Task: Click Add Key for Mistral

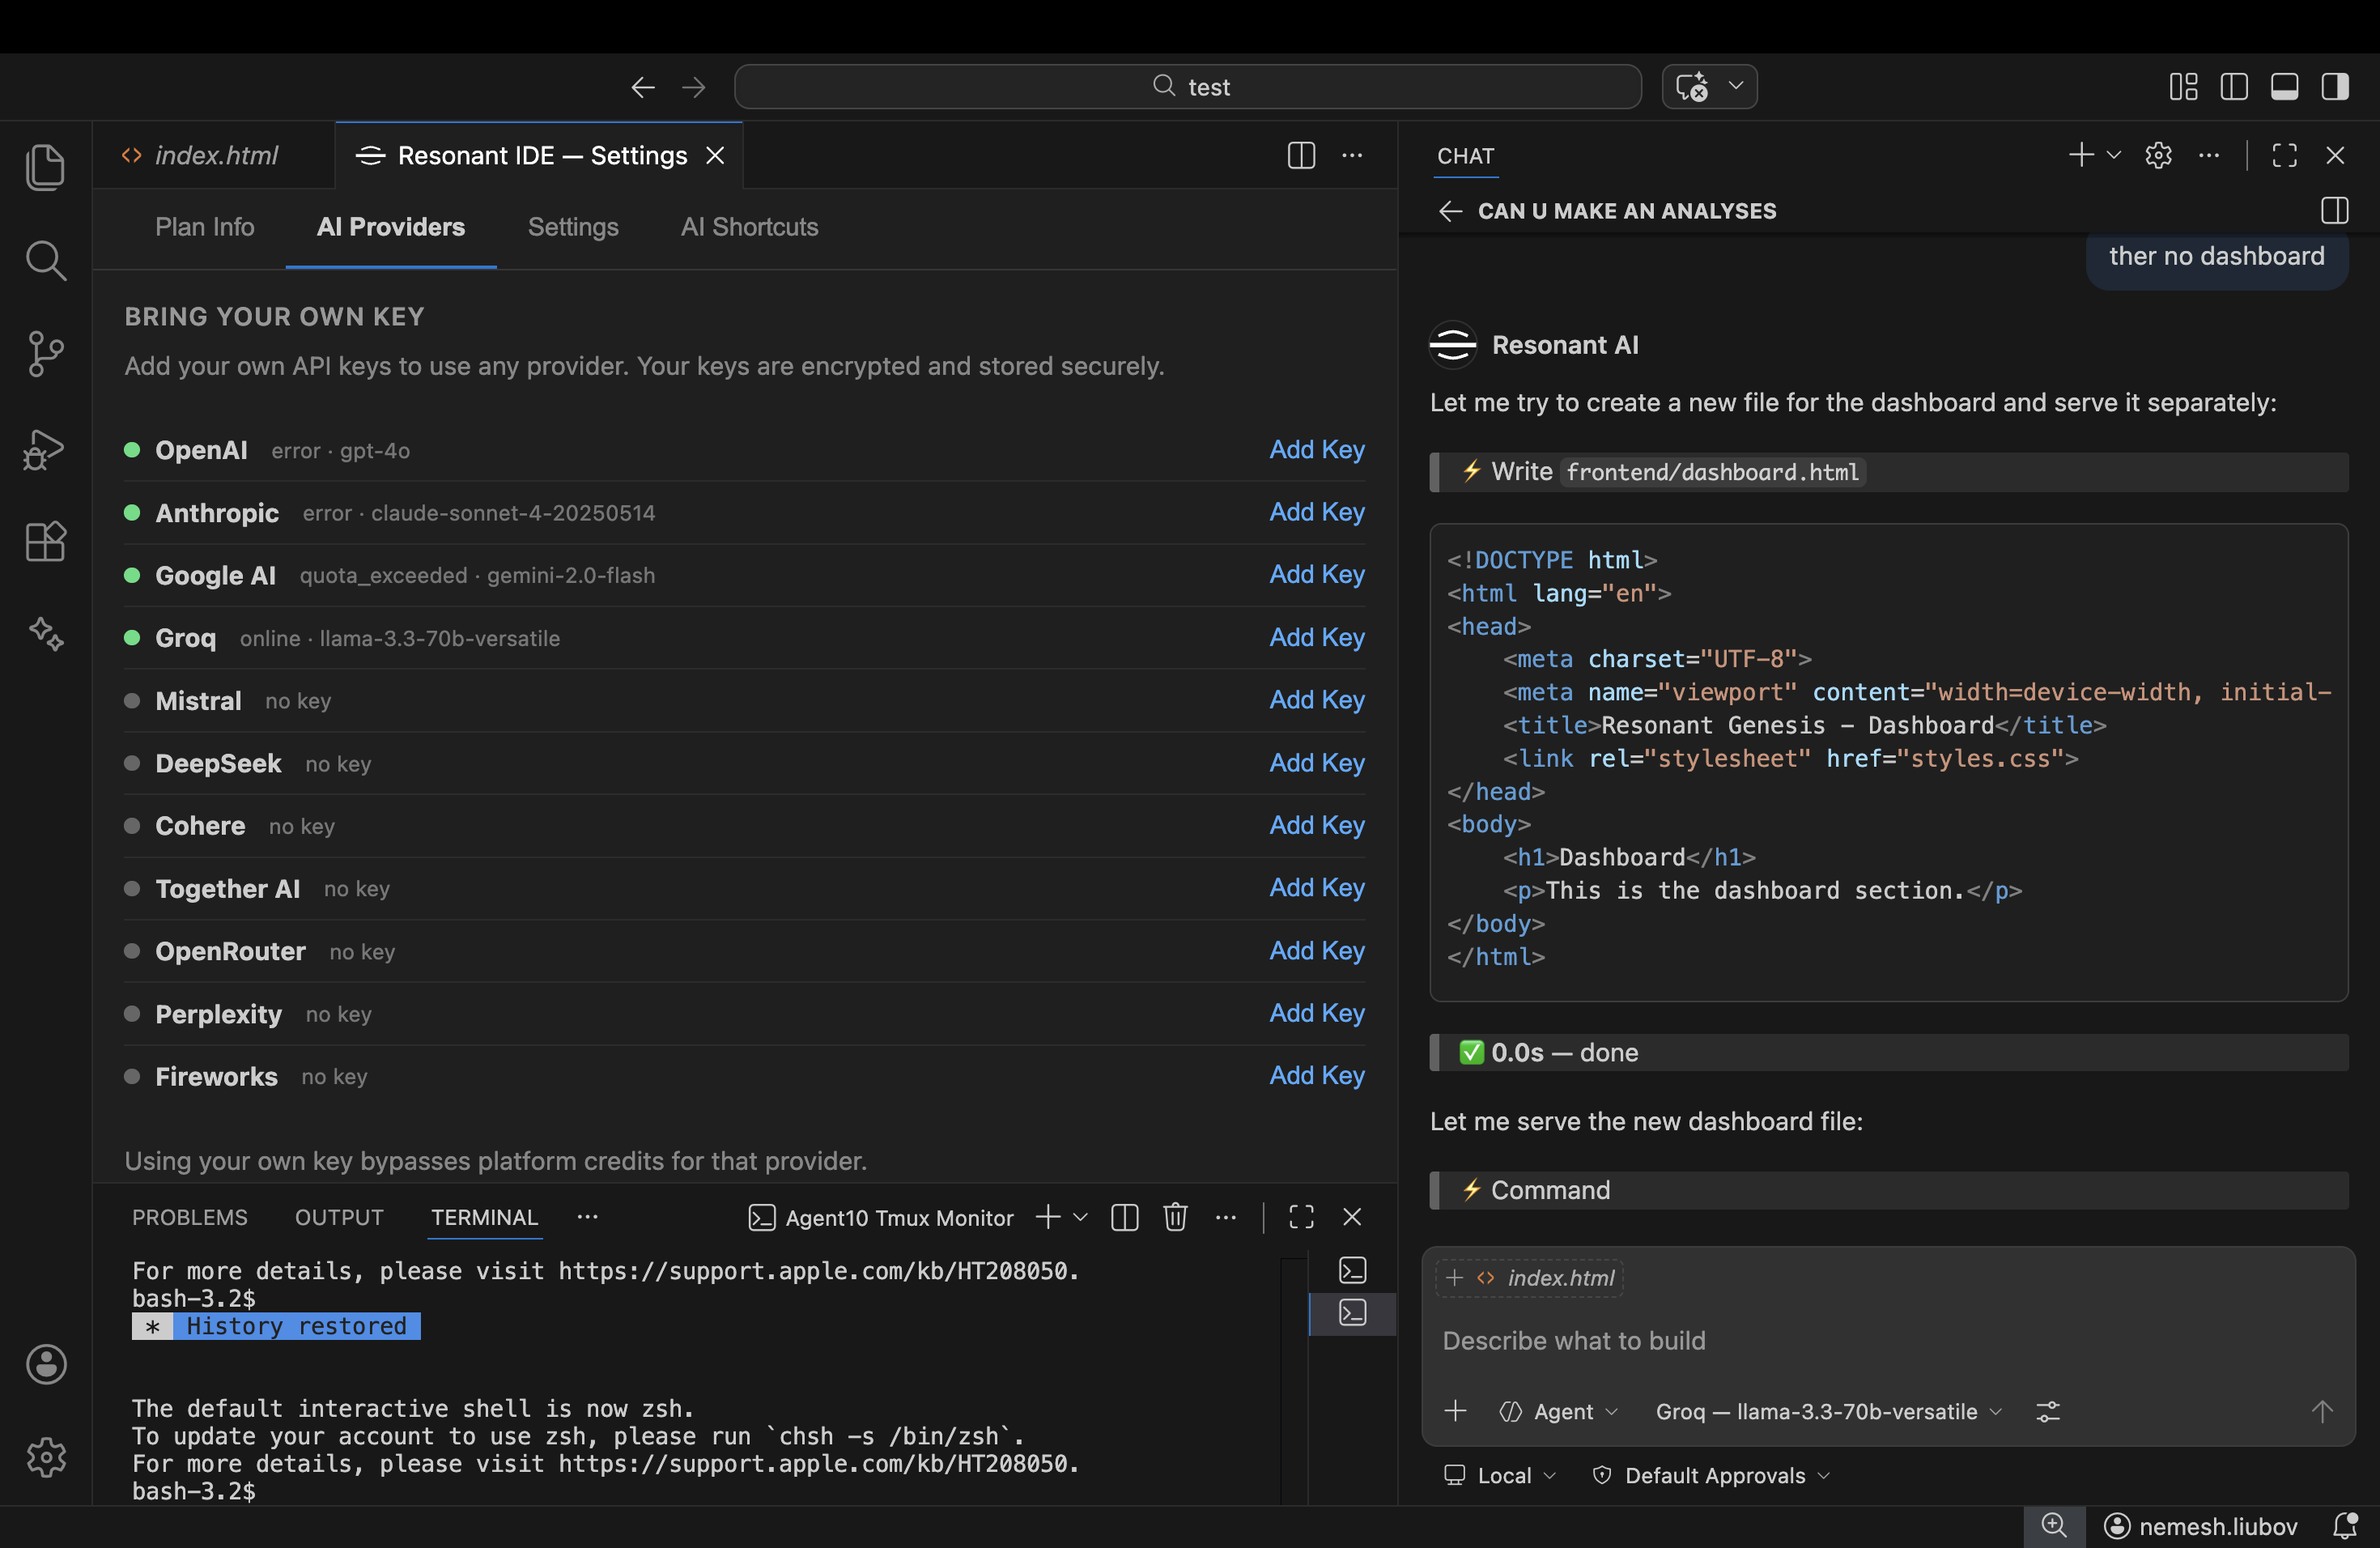Action: [1316, 700]
